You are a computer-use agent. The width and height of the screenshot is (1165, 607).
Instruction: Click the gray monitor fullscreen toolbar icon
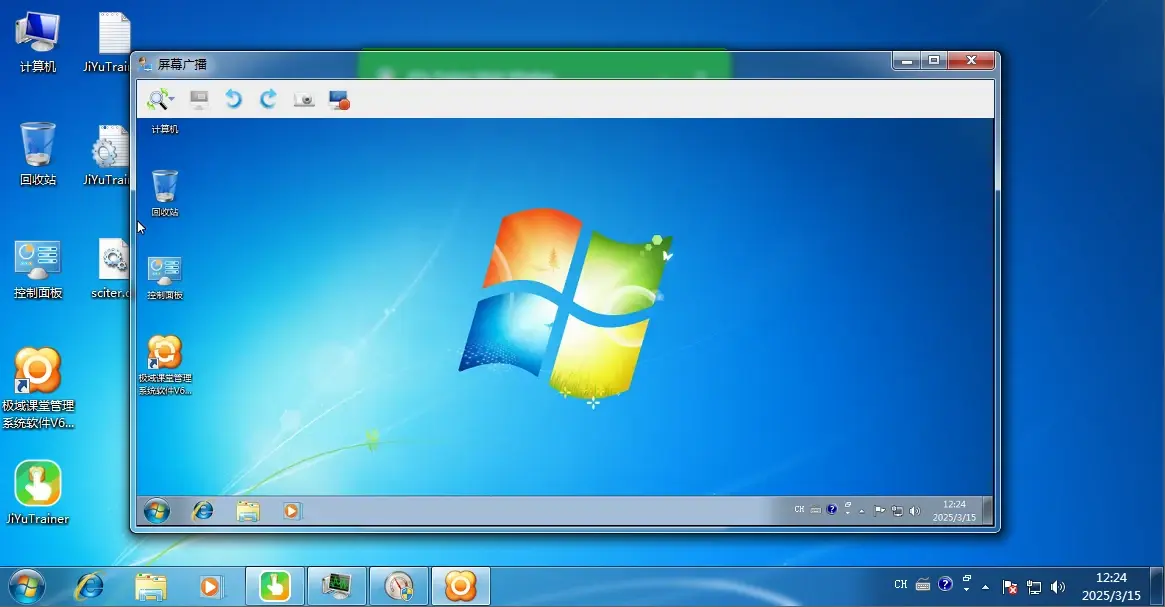click(199, 99)
